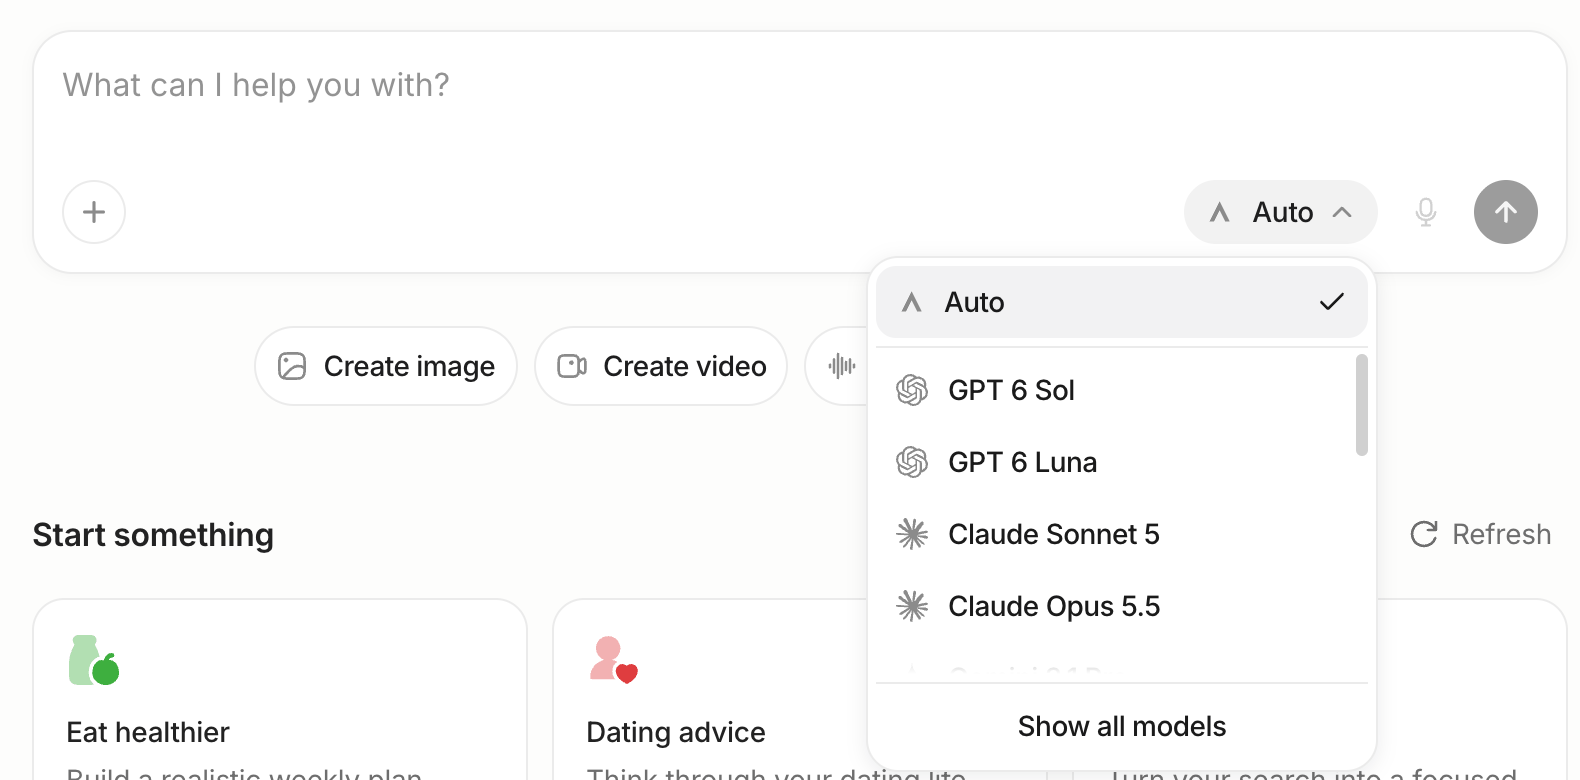Click the Claude Sonnet 5 starburst icon

click(912, 534)
